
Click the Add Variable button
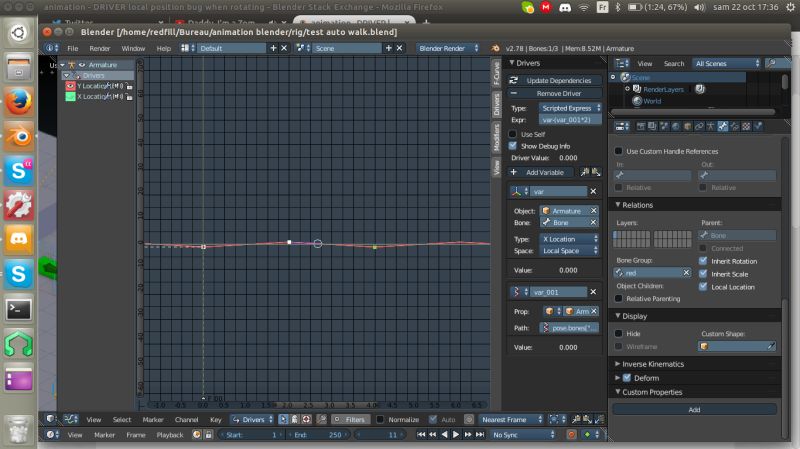[x=540, y=172]
